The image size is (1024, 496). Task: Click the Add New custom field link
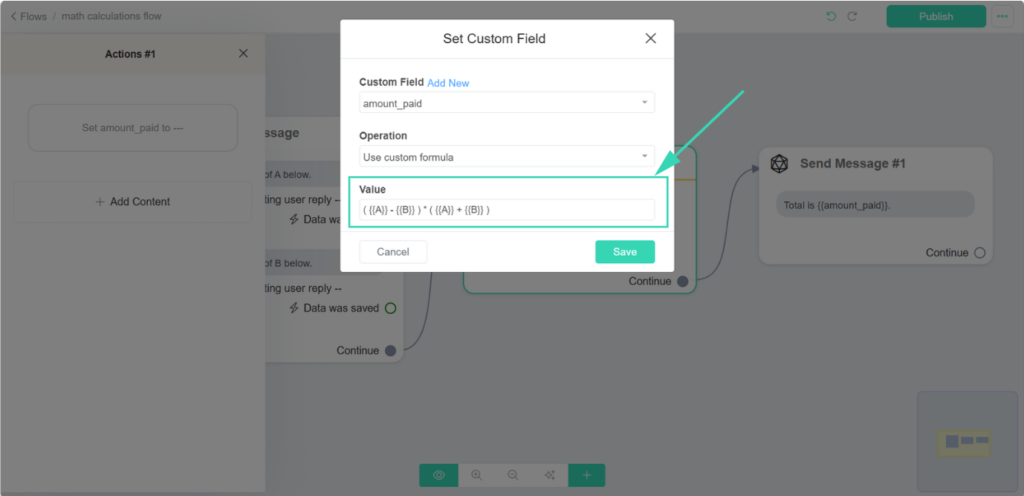coord(448,83)
